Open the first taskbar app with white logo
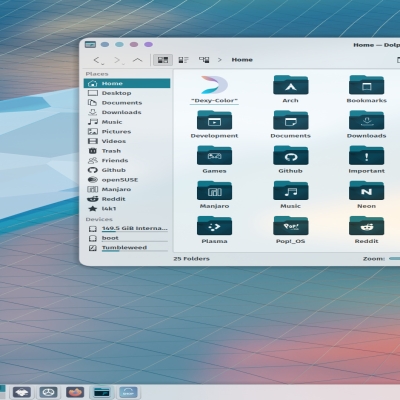 [22, 392]
